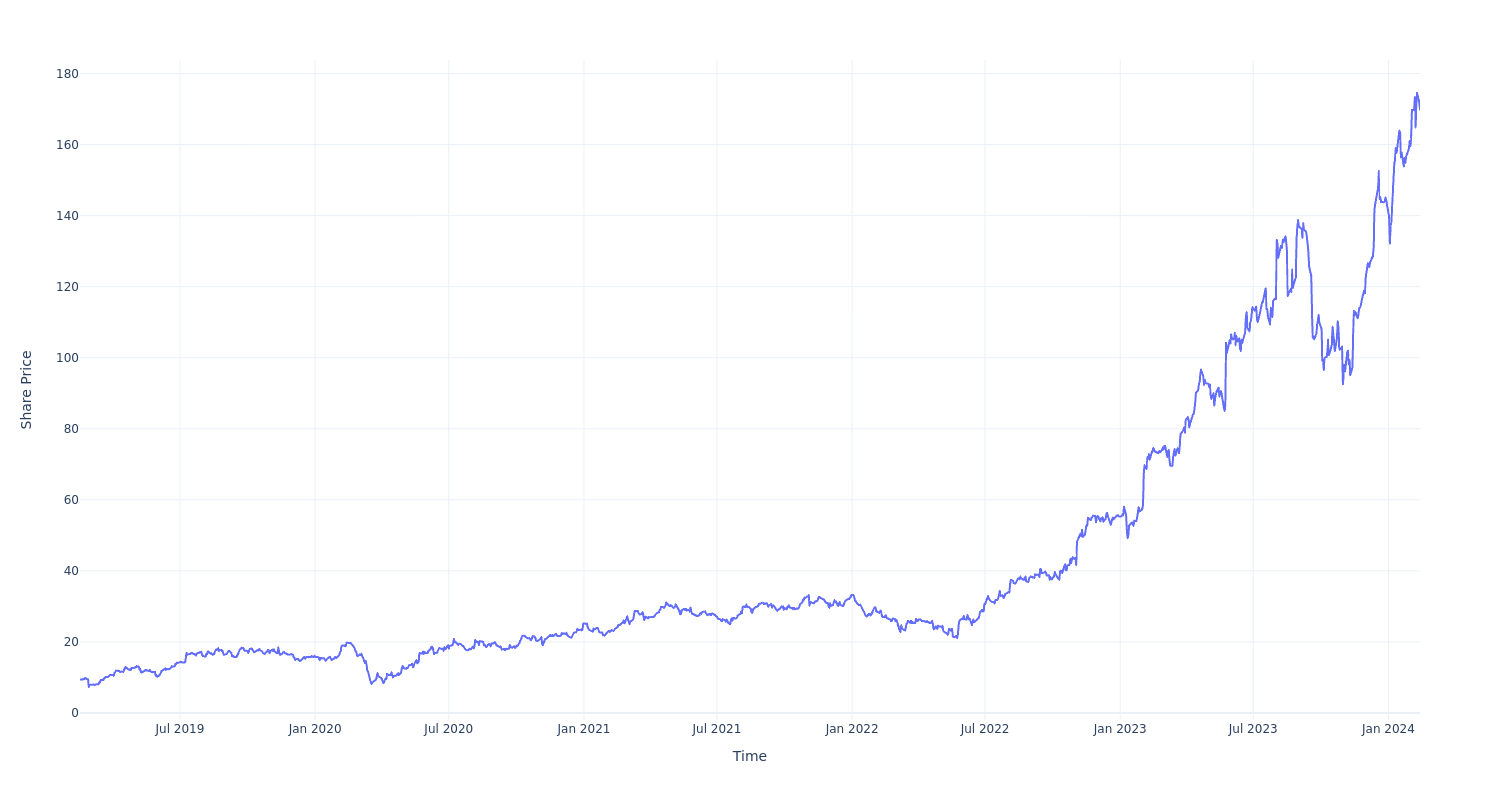Click the 'Jan 2023' x-axis label

click(x=1120, y=729)
